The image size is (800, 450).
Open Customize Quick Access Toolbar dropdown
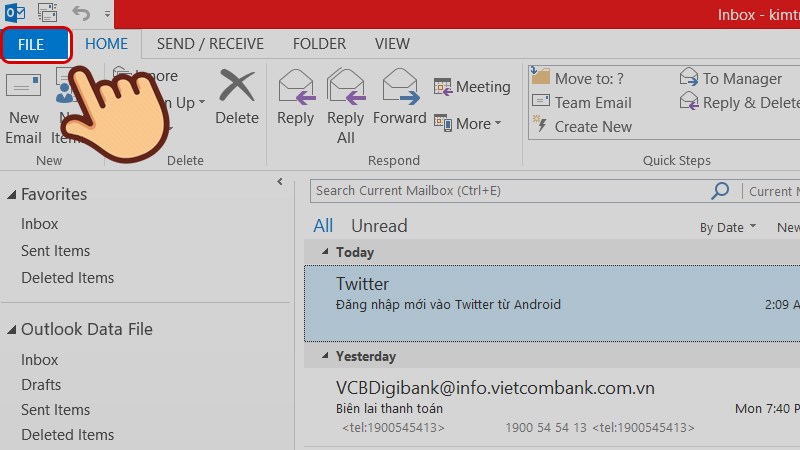coord(107,14)
